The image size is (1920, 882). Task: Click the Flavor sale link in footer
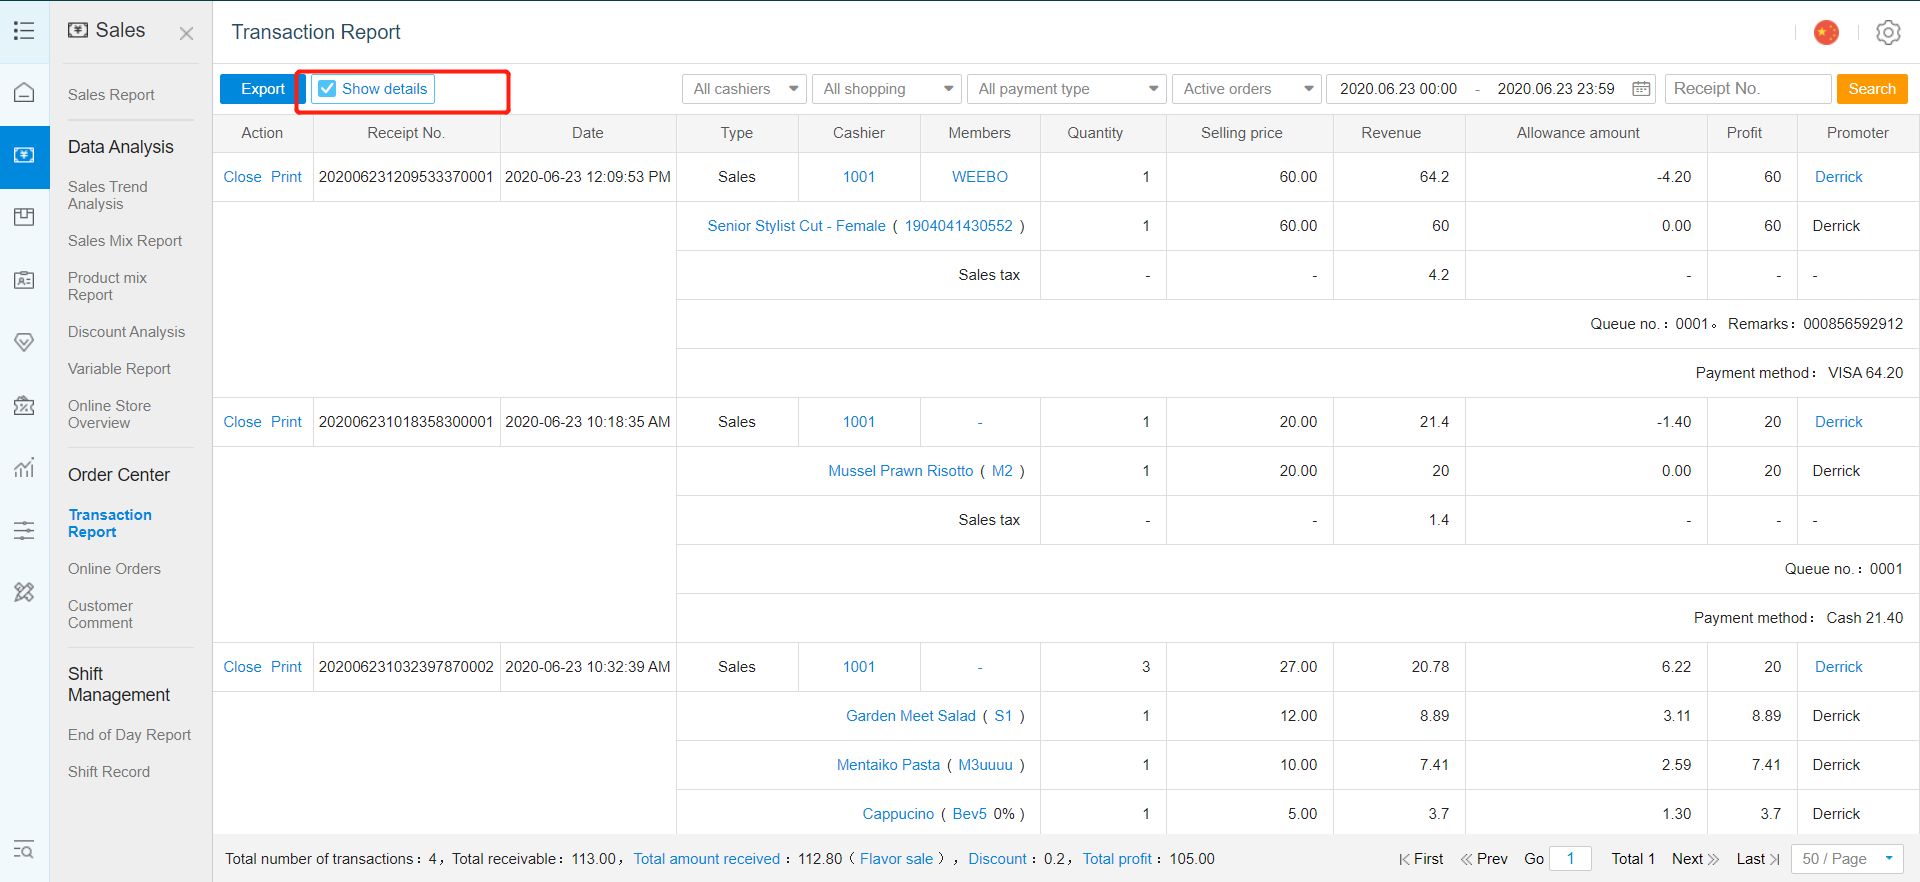(896, 859)
